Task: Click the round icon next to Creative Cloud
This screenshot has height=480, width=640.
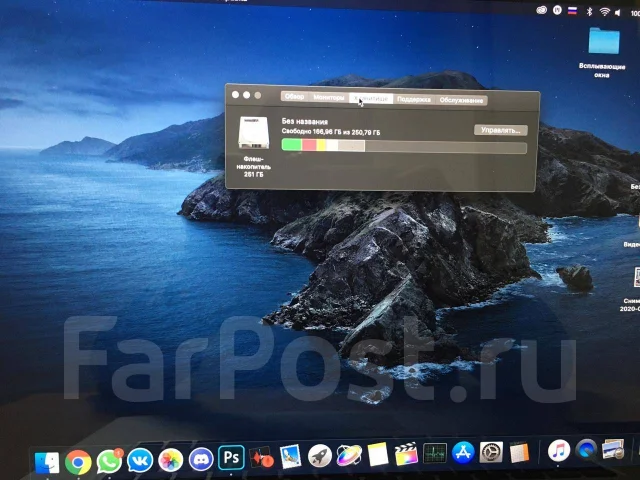Action: tap(557, 10)
